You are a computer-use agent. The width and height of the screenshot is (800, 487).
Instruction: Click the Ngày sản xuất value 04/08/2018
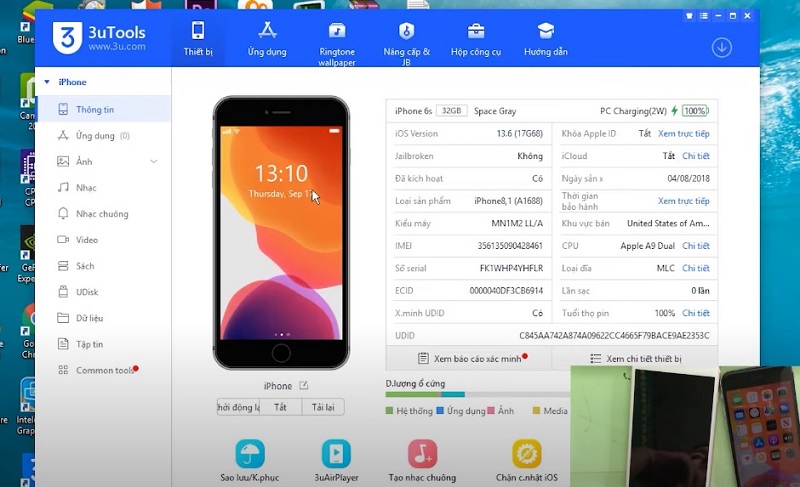(688, 178)
